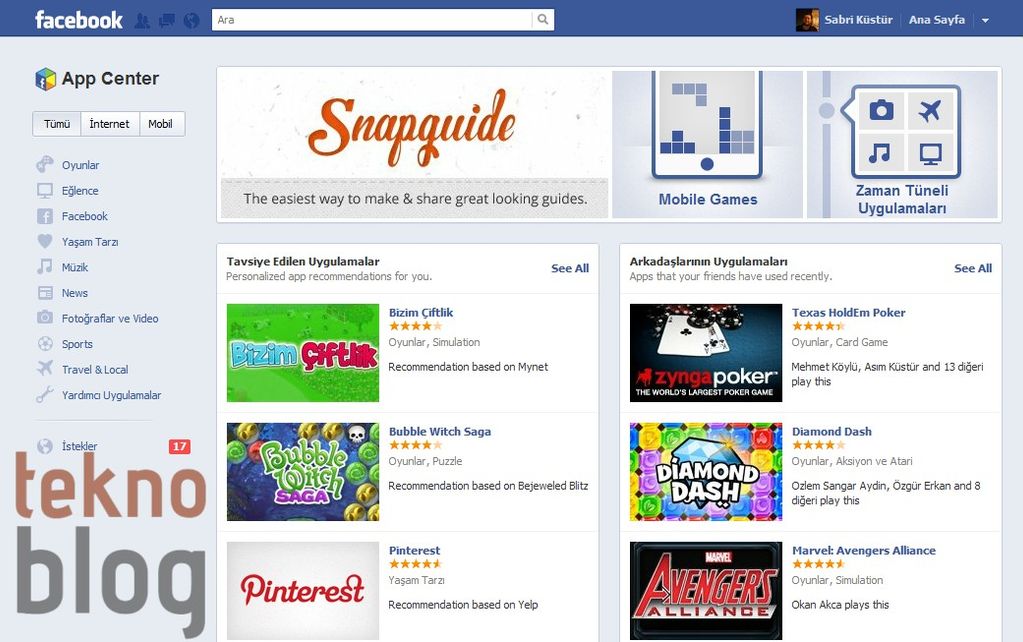
Task: Select the Oyunlar games category icon
Action: (x=45, y=164)
